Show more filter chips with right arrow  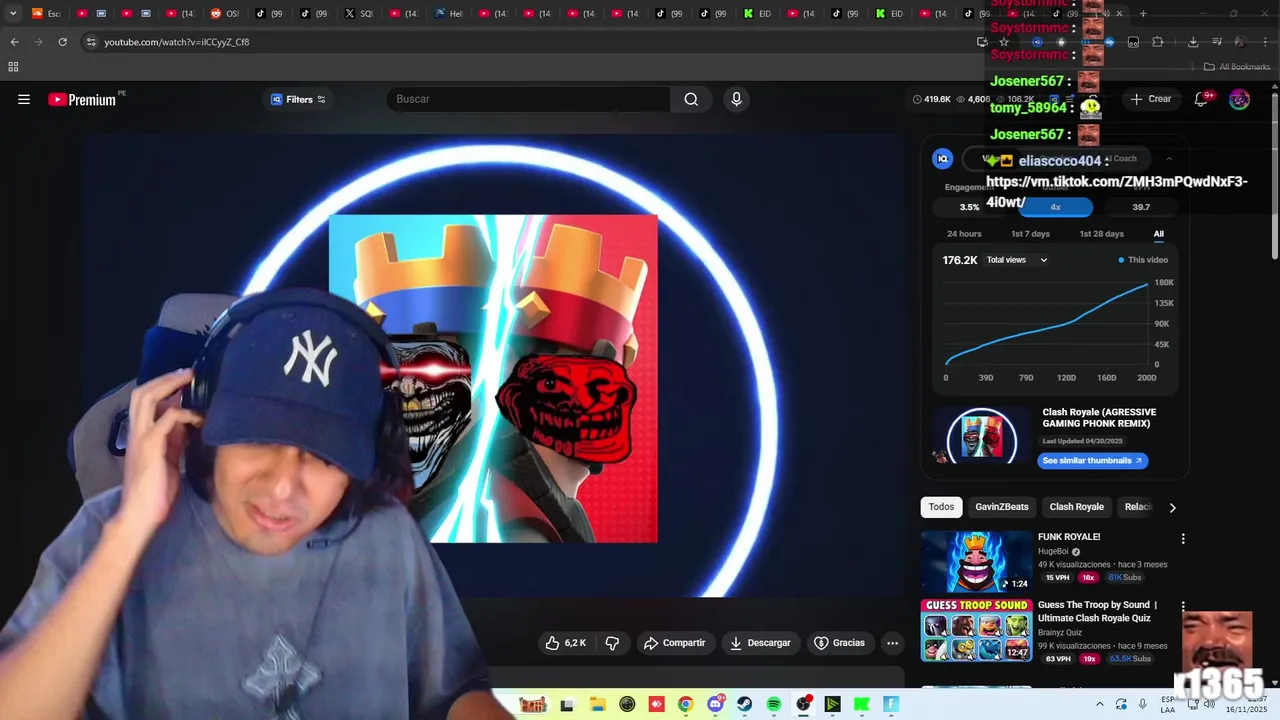pyautogui.click(x=1172, y=507)
